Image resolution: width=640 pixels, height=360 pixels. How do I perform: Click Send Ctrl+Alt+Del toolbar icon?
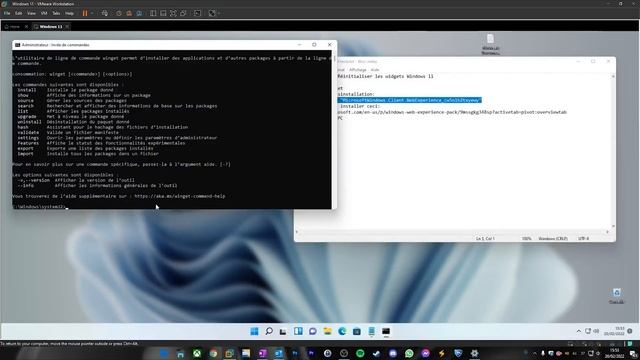pyautogui.click(x=105, y=13)
